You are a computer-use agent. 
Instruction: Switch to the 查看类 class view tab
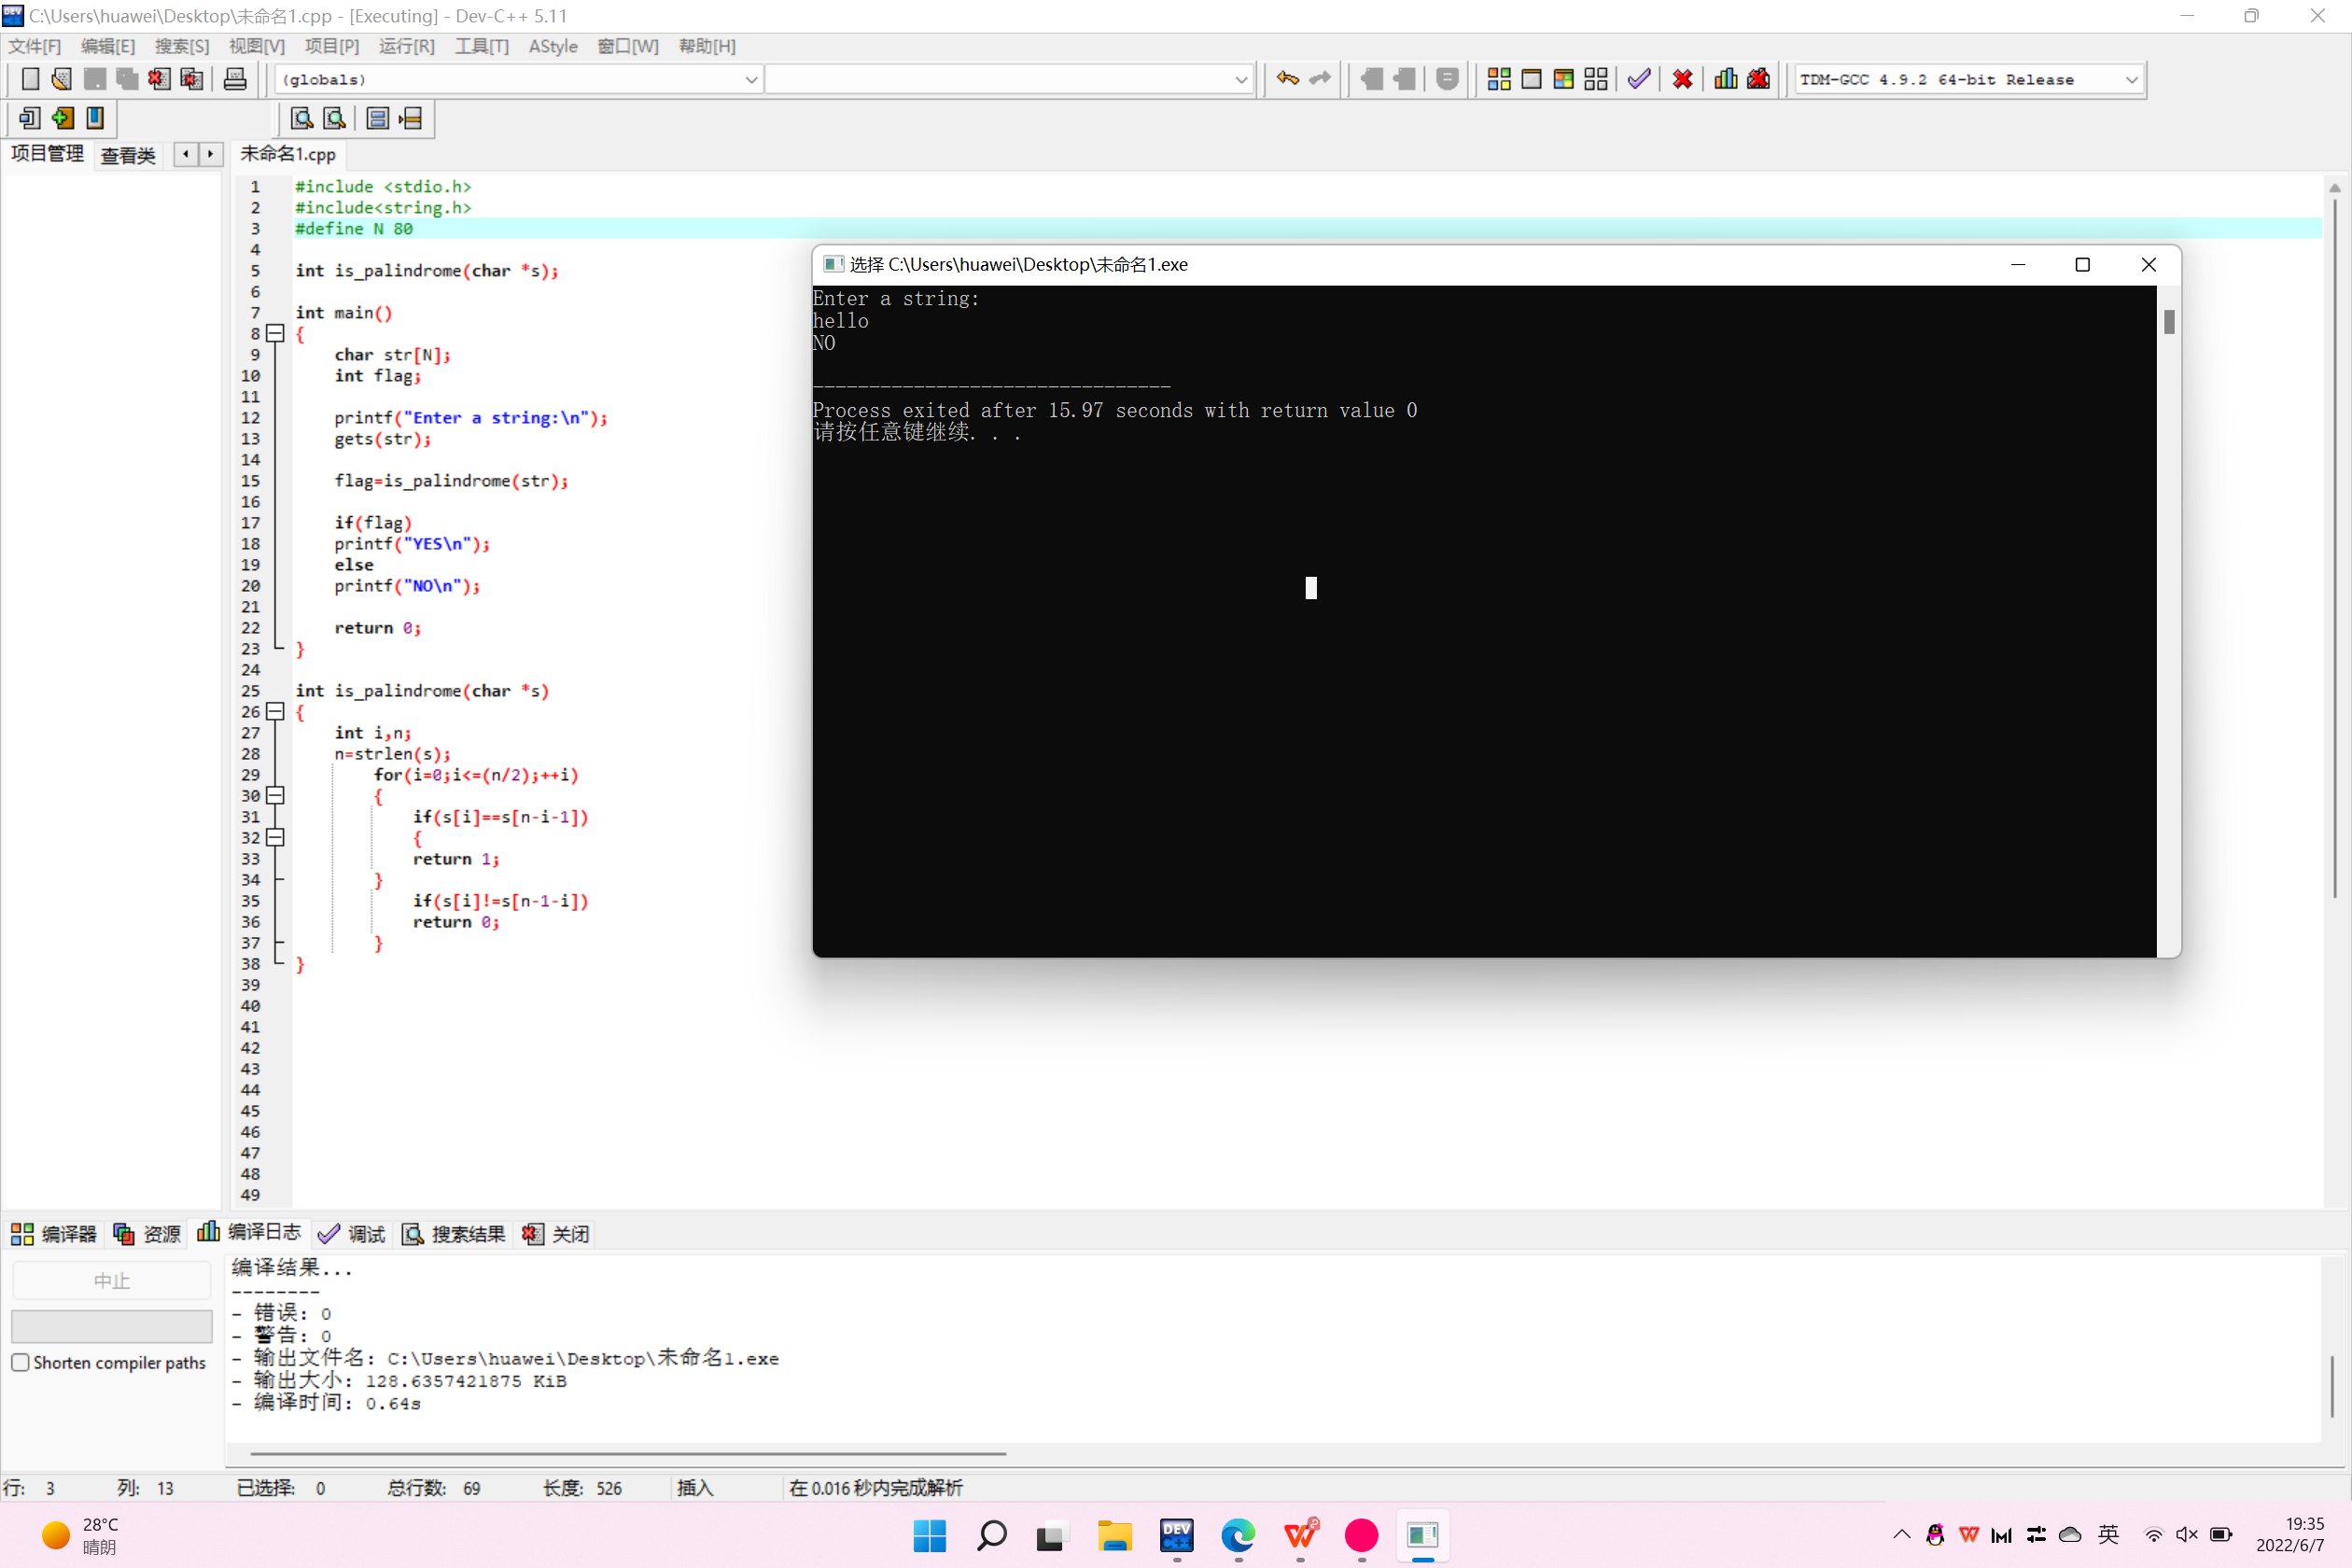[128, 155]
